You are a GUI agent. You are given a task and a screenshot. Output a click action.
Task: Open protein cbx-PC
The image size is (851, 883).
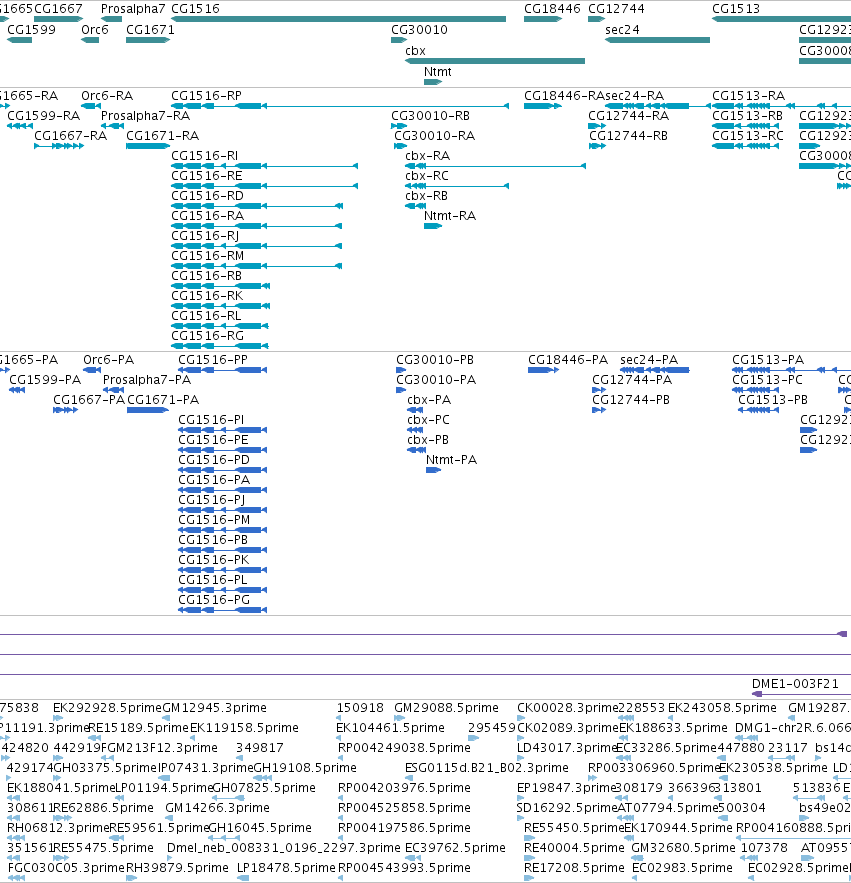(429, 420)
